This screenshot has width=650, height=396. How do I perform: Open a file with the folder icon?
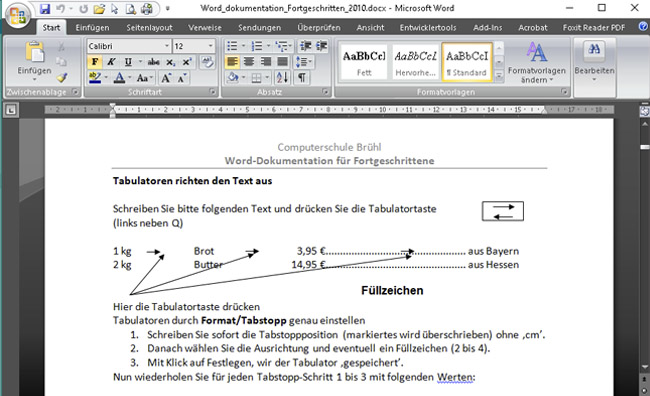(99, 9)
